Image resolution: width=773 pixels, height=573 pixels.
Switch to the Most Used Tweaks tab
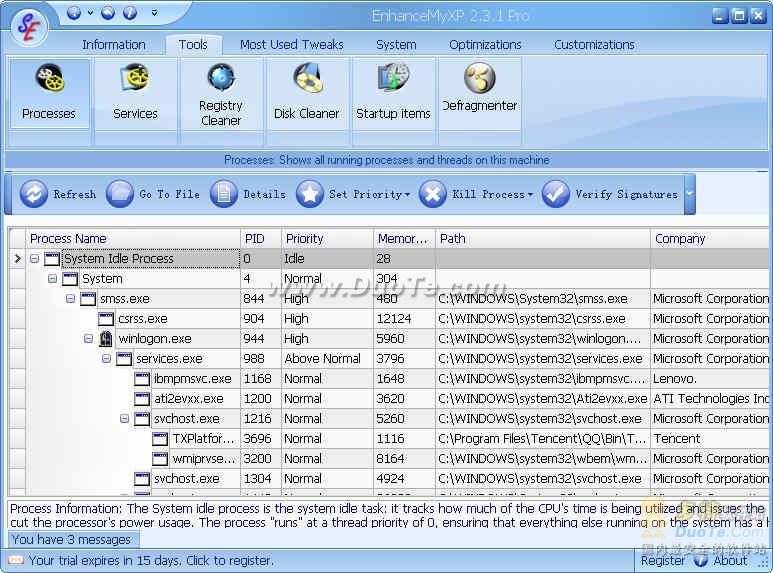[291, 45]
